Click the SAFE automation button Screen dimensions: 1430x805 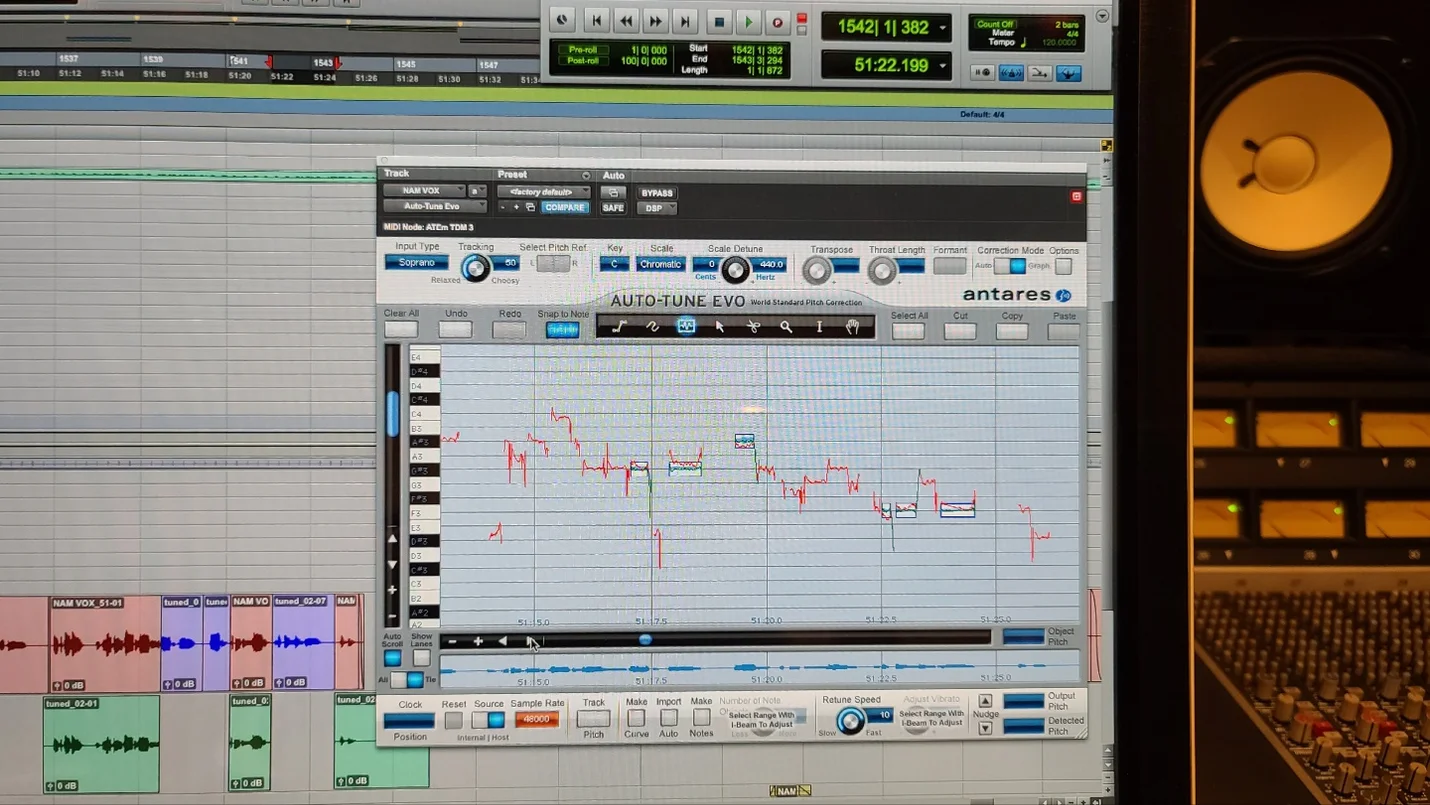(613, 208)
